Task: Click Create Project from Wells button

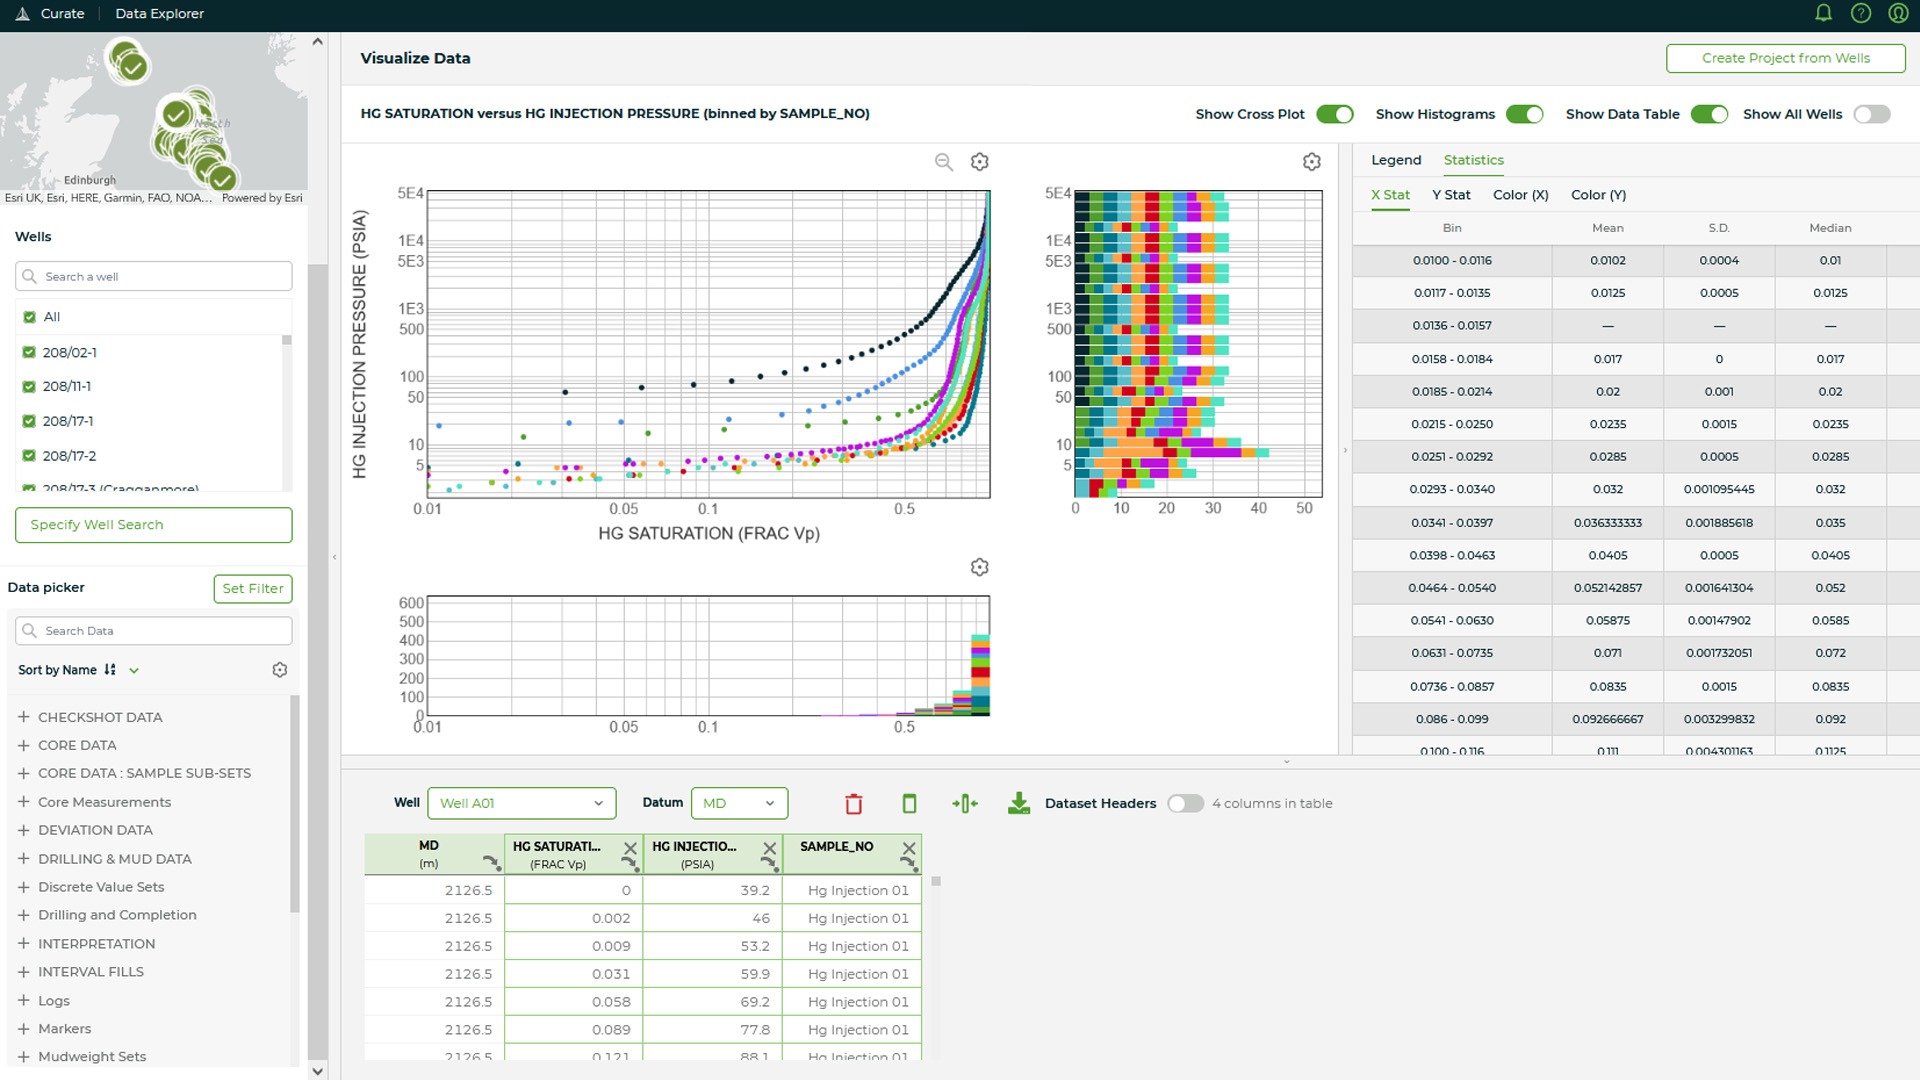Action: click(x=1786, y=58)
